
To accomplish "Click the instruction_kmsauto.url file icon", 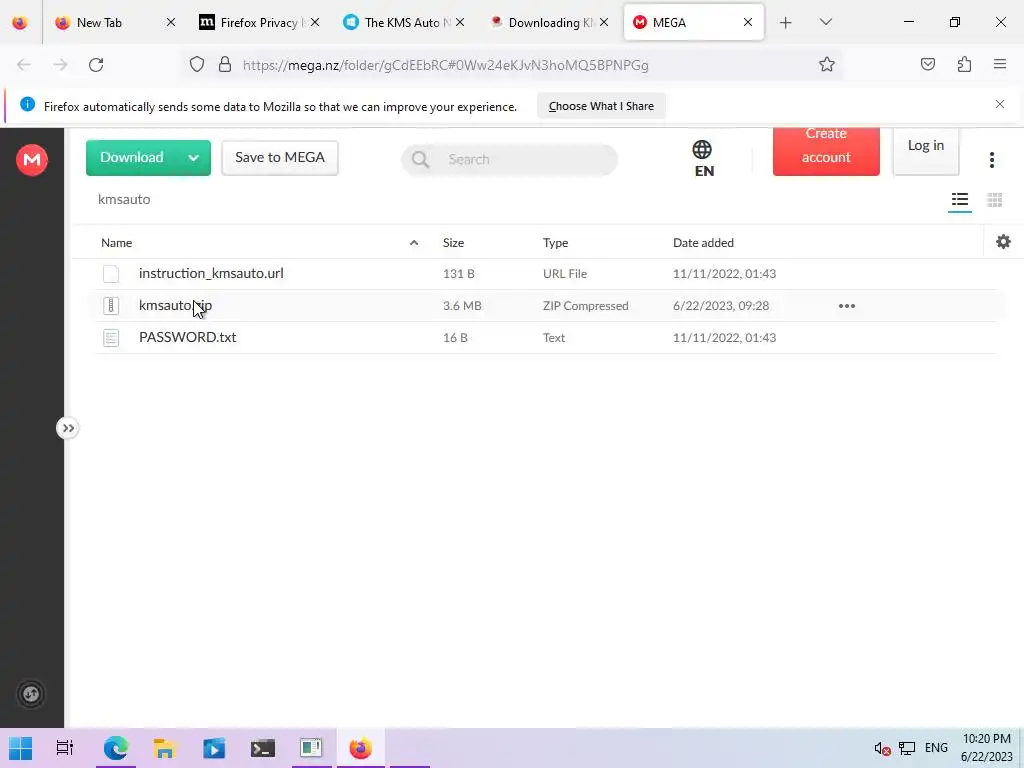I will (111, 274).
